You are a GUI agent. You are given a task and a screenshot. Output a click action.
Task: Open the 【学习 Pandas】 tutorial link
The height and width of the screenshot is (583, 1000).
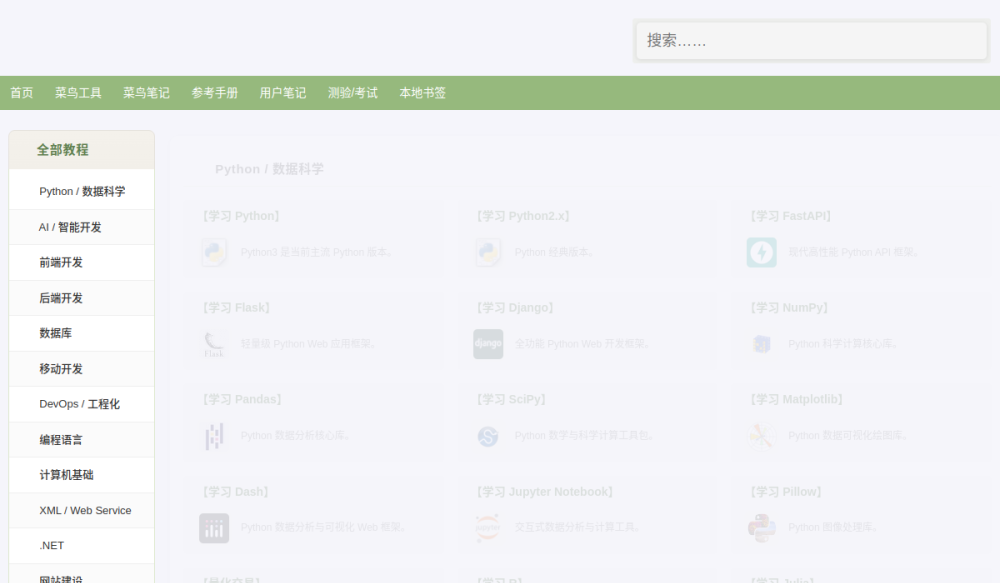(x=242, y=400)
